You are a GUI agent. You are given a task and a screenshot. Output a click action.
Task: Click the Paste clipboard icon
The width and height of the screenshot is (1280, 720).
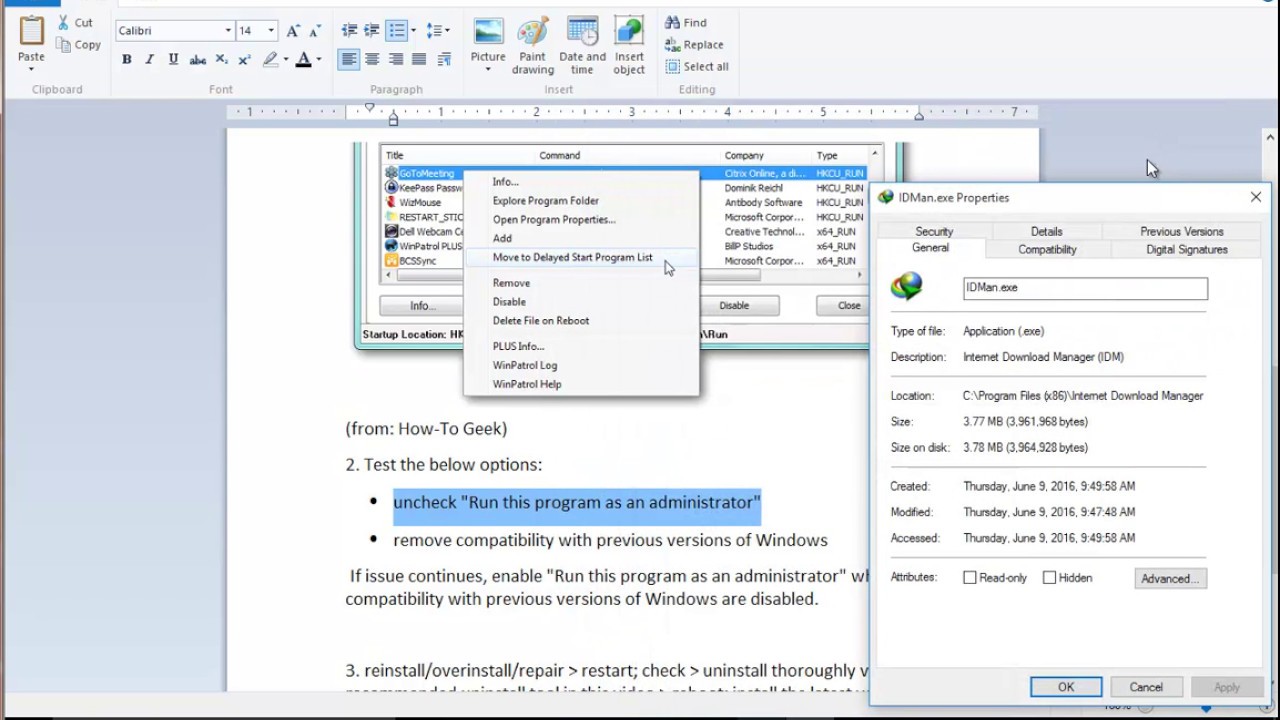coord(31,32)
